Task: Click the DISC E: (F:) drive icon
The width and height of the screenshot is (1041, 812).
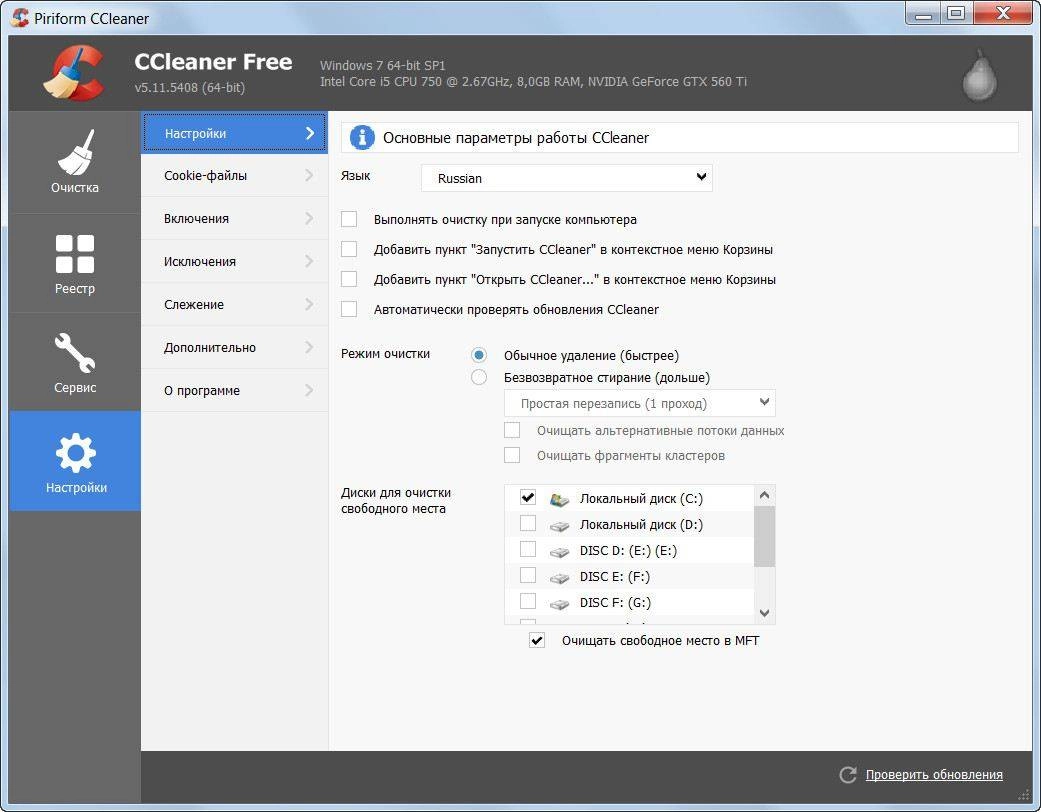Action: click(x=560, y=578)
